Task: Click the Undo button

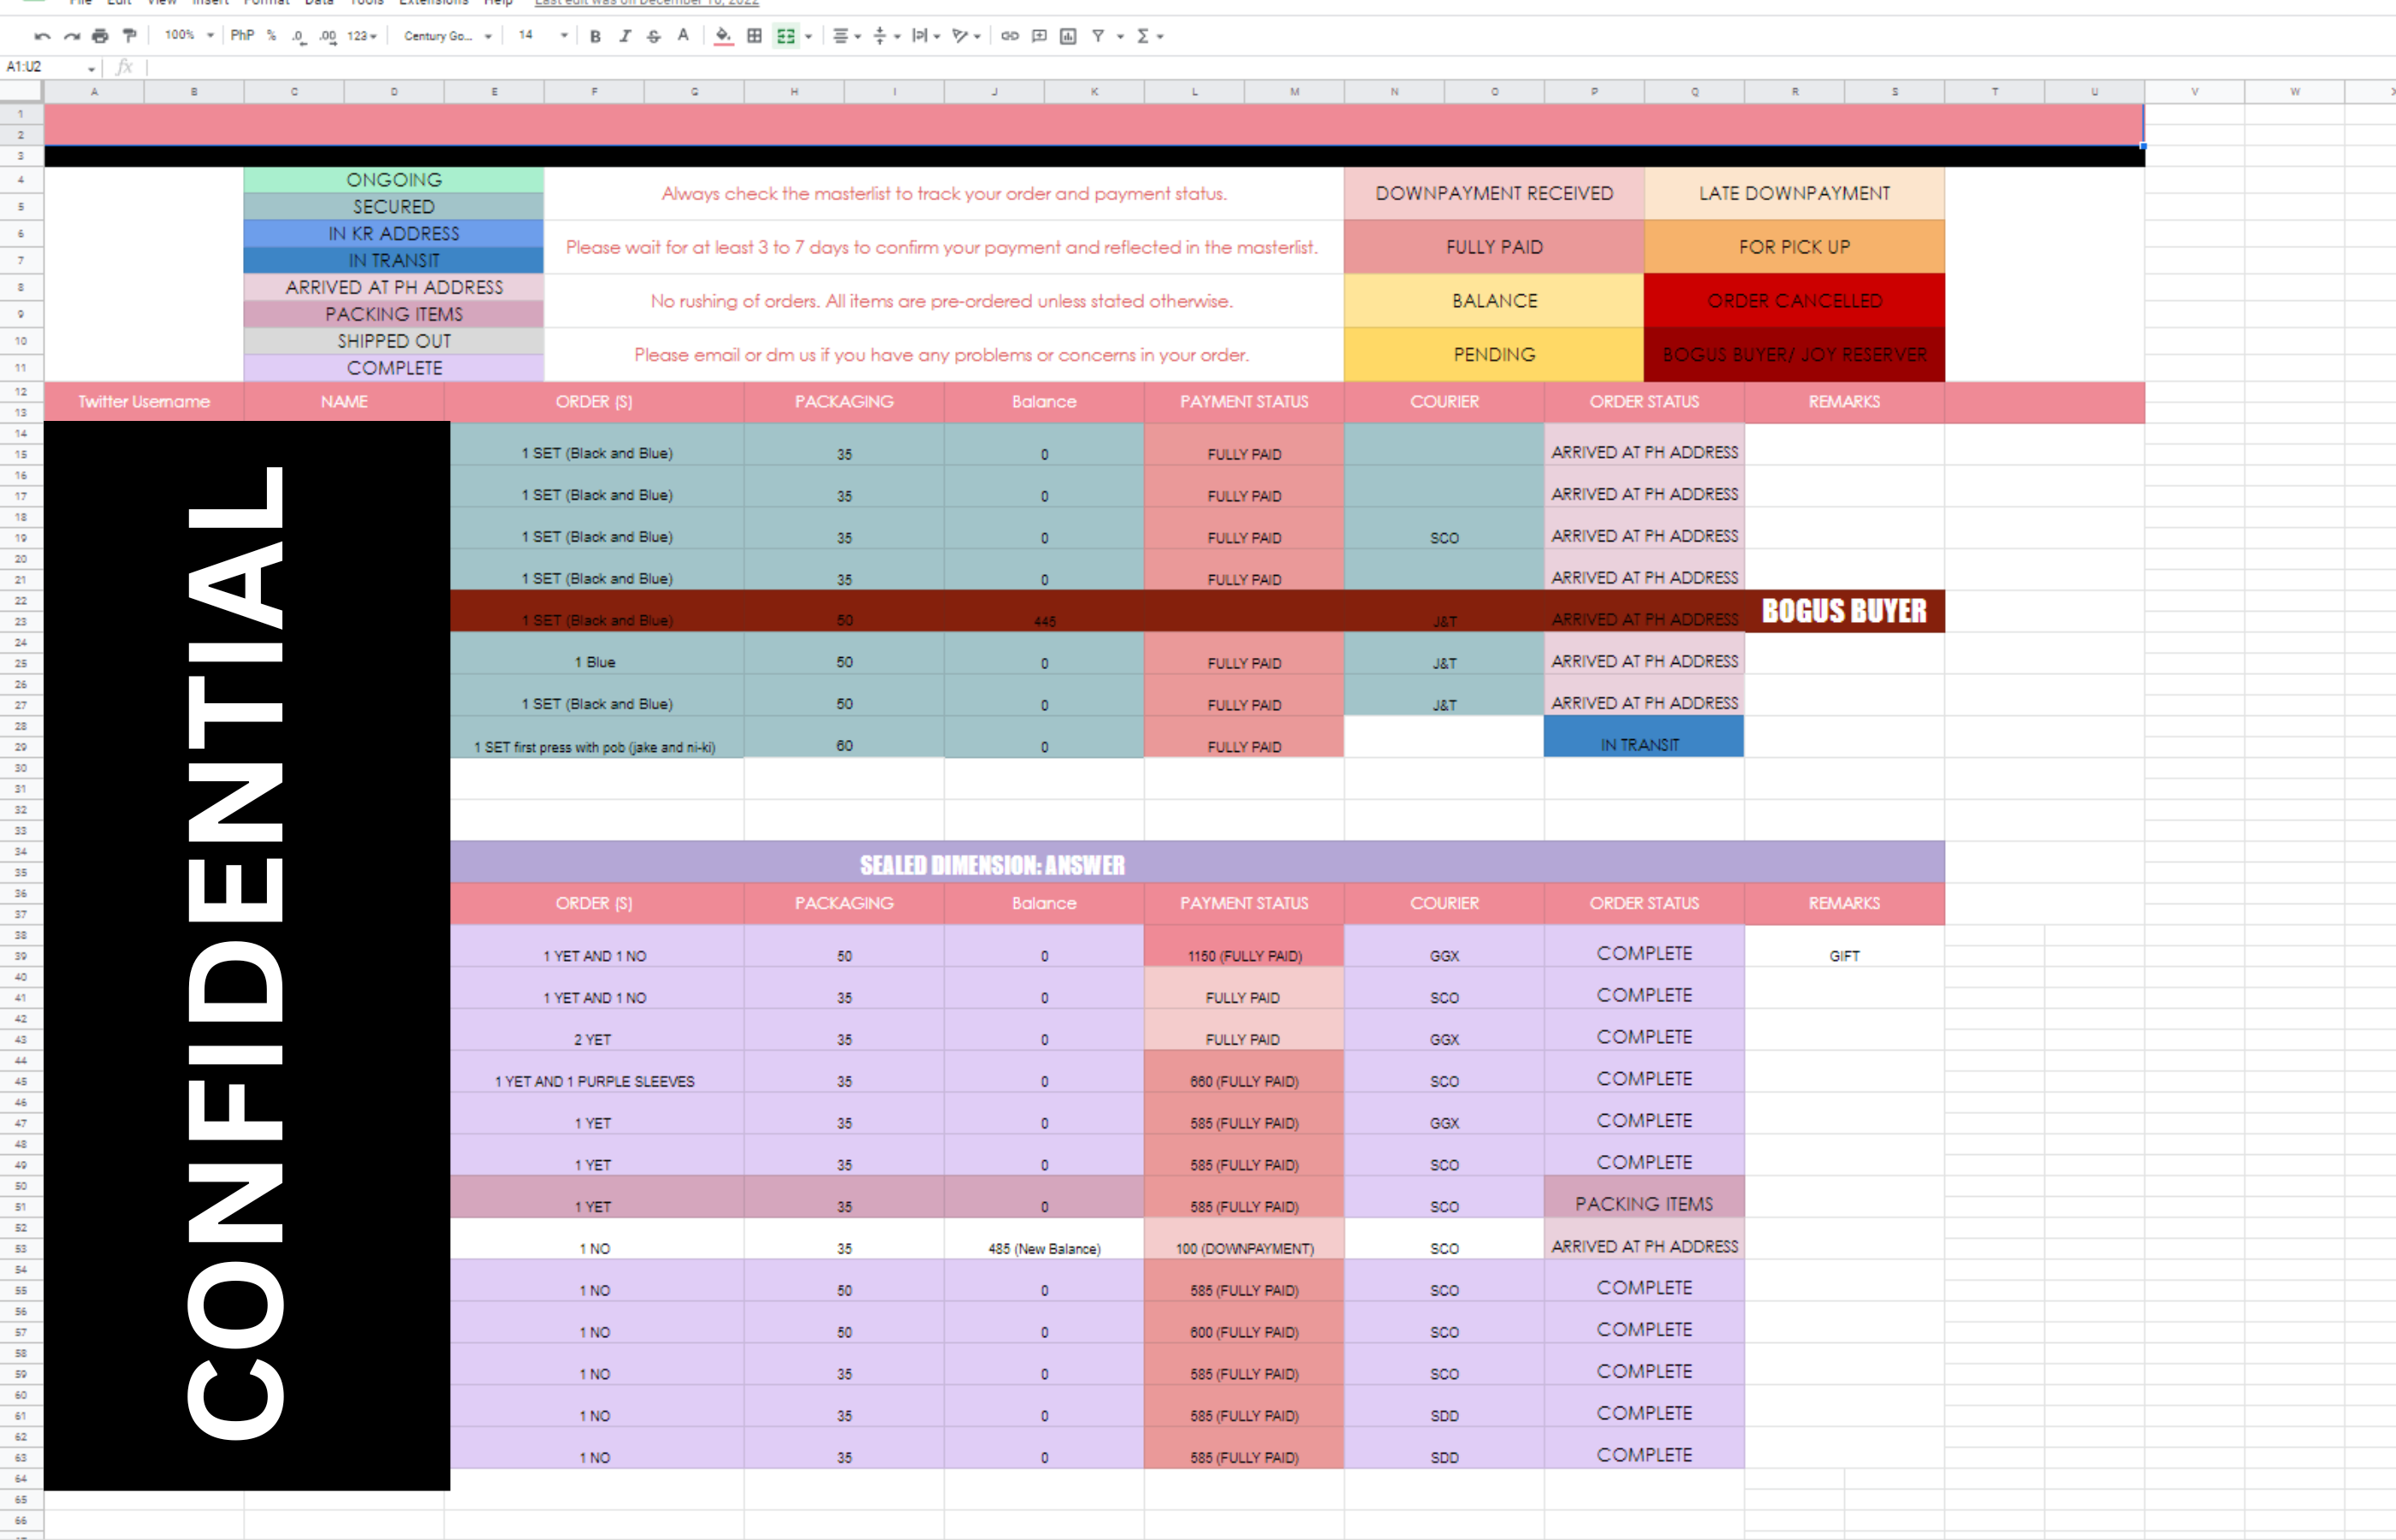Action: 41,36
